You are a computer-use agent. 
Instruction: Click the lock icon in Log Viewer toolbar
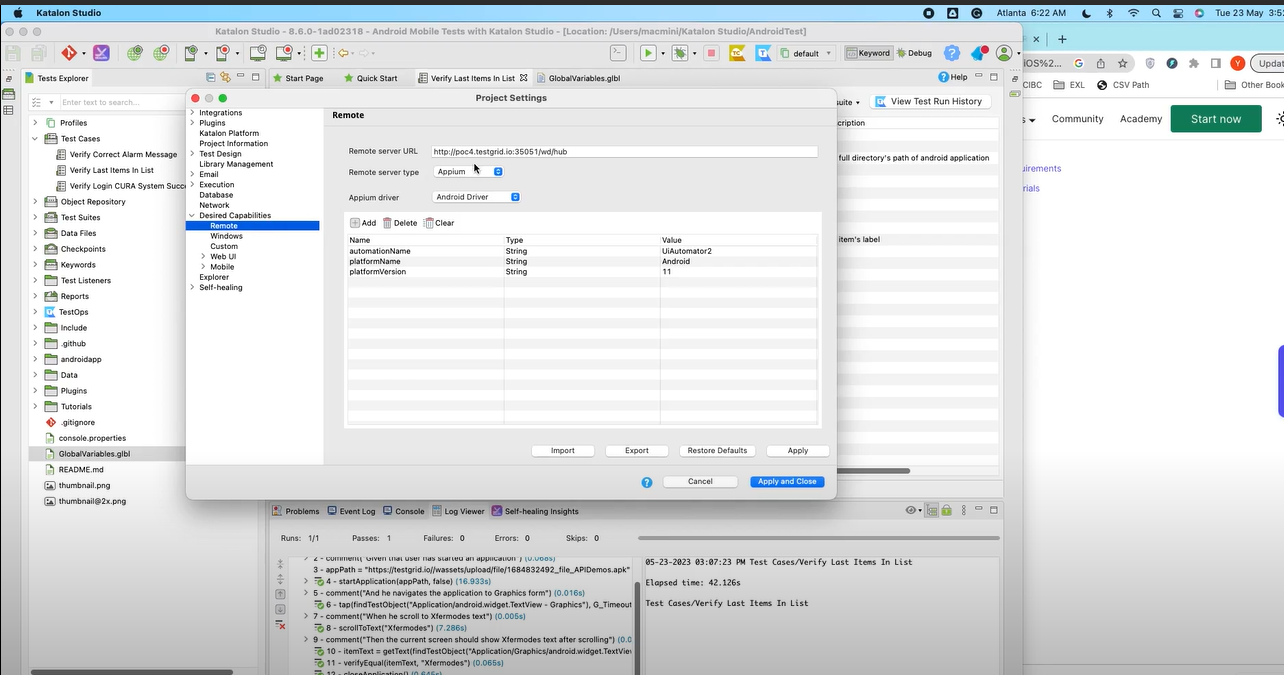946,511
